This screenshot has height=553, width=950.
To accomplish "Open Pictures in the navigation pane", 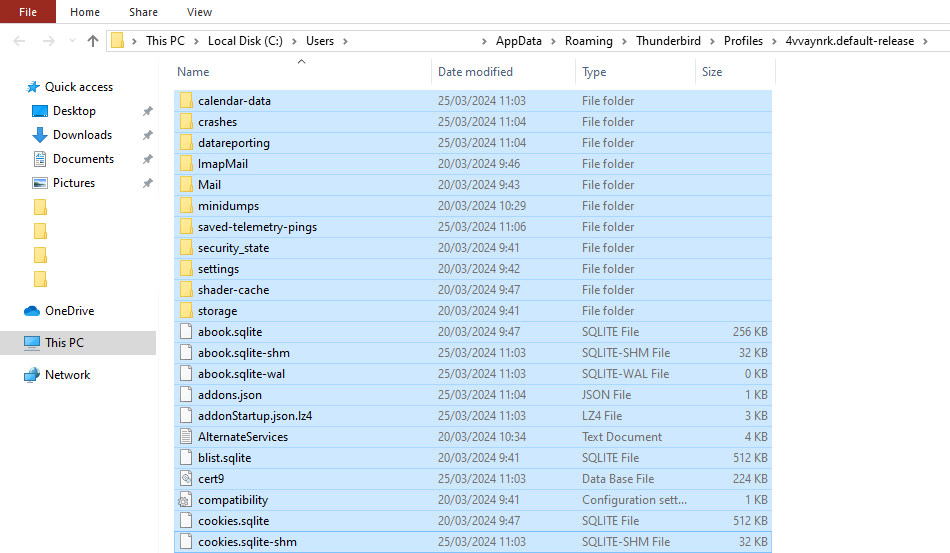I will [74, 183].
